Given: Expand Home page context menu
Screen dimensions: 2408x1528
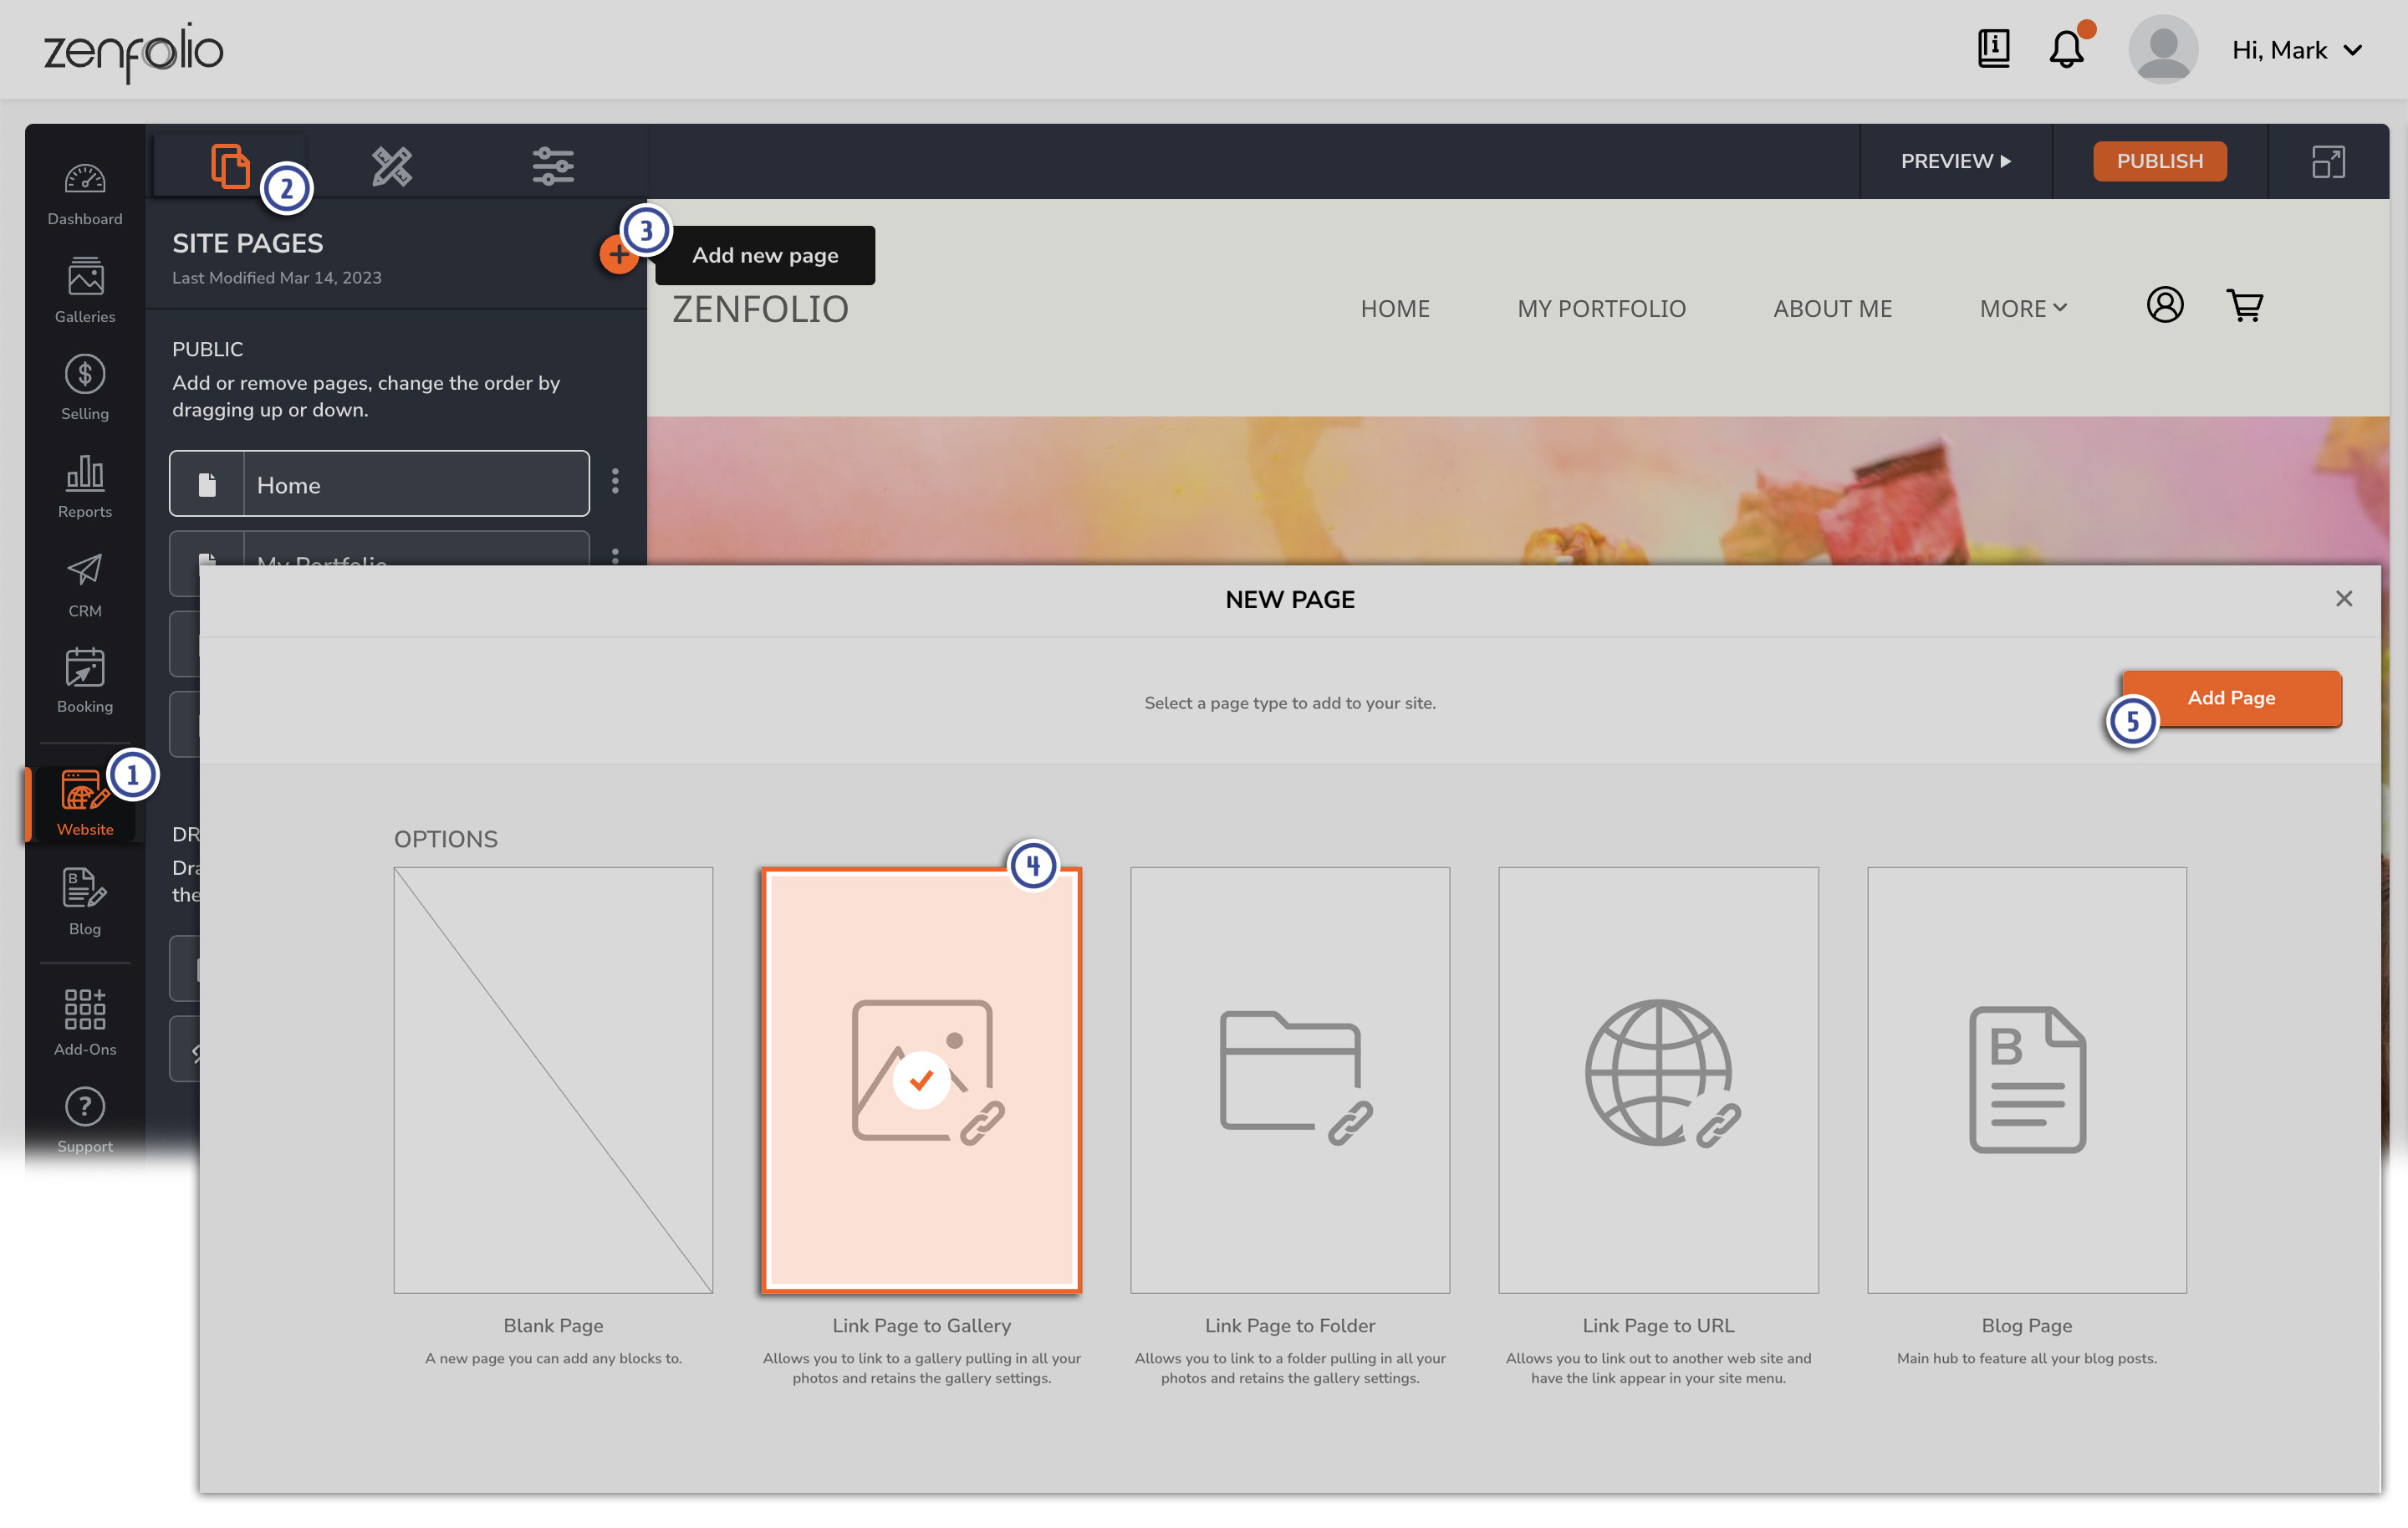Looking at the screenshot, I should point(616,485).
